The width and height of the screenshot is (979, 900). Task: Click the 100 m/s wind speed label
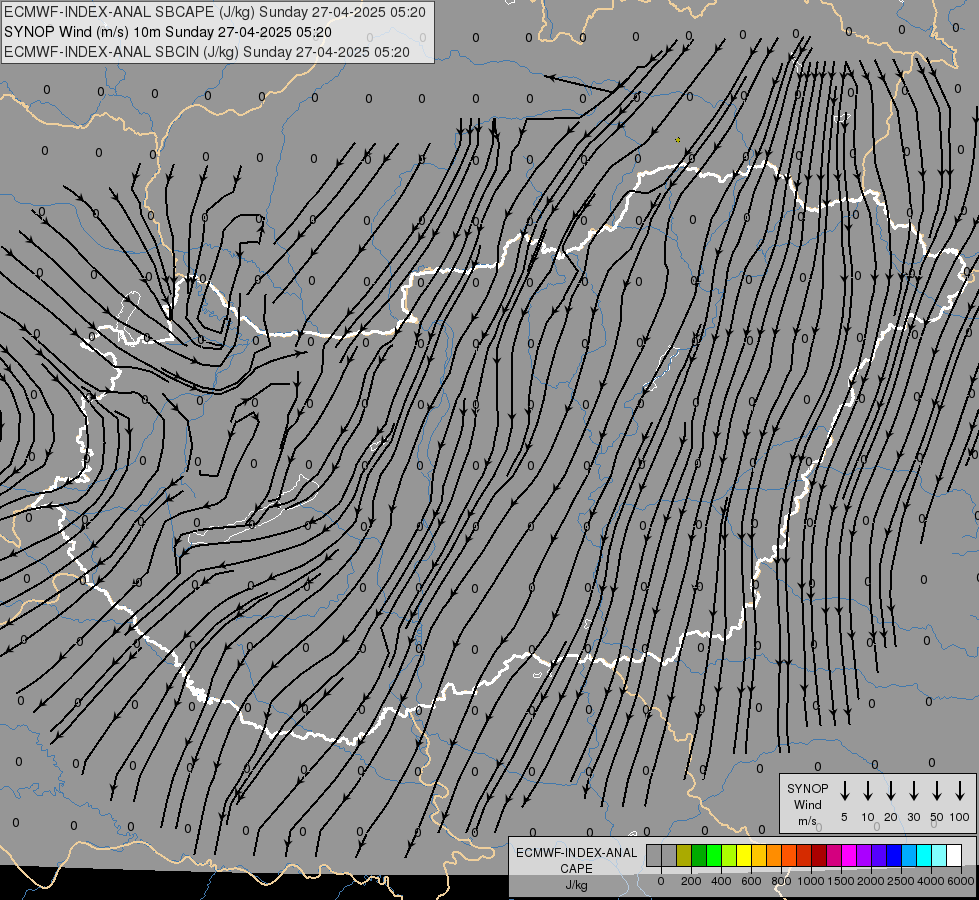[960, 817]
